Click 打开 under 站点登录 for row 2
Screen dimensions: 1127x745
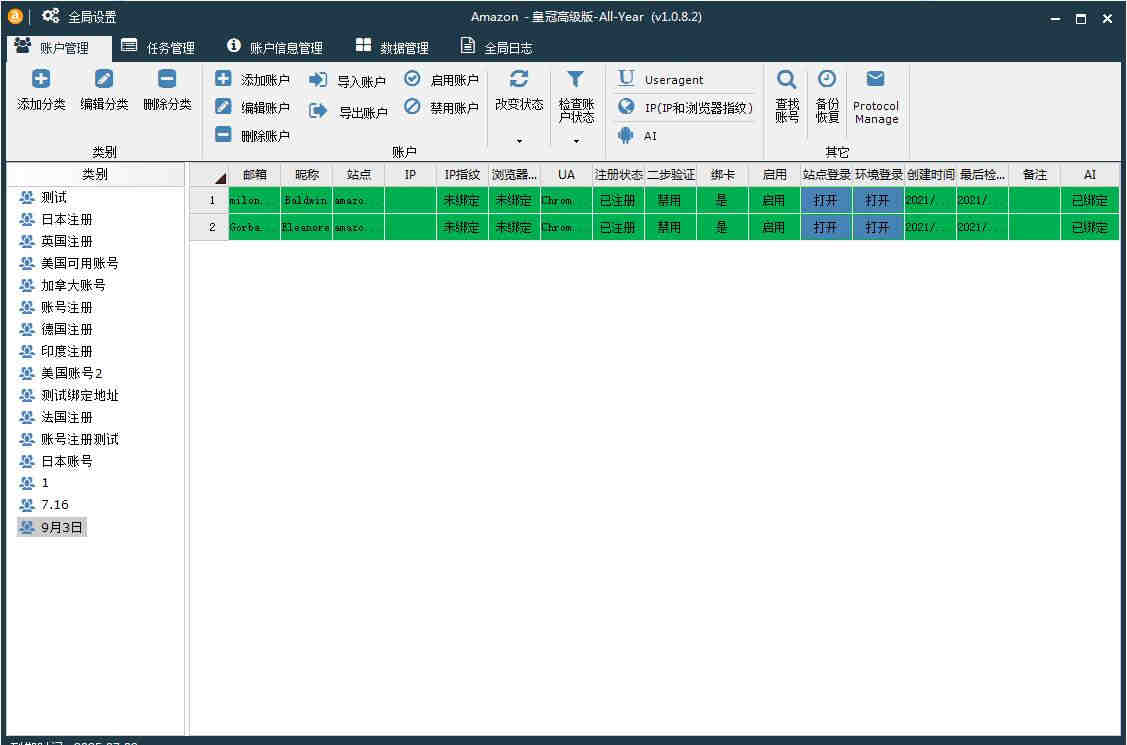pyautogui.click(x=826, y=228)
